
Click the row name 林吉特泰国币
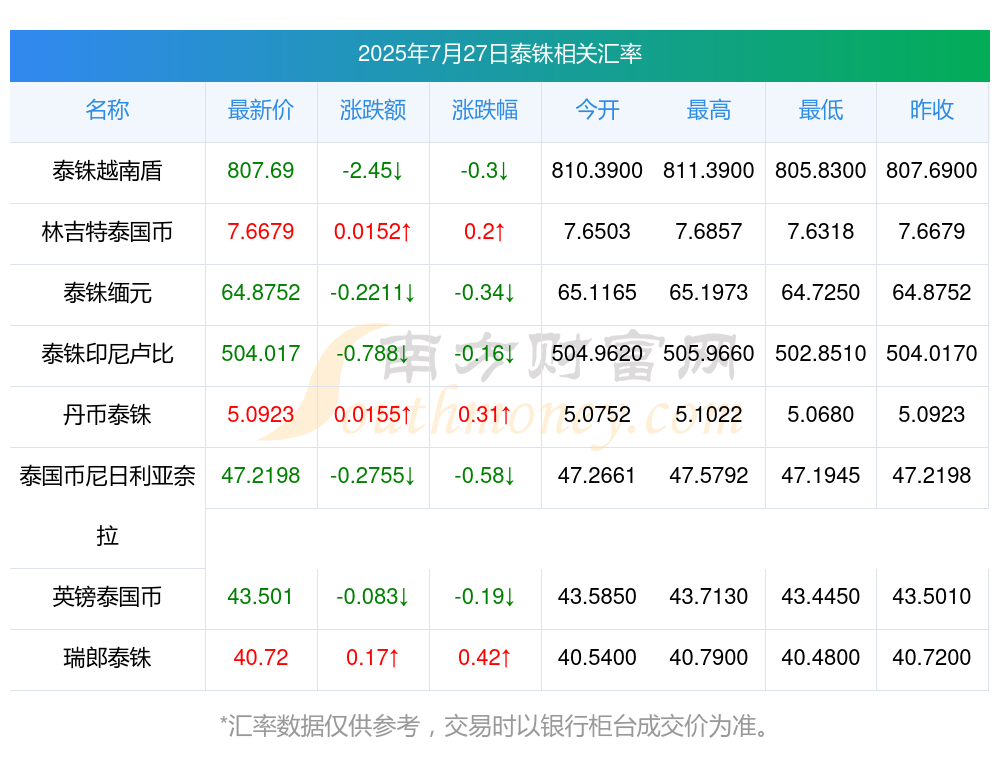click(x=107, y=232)
